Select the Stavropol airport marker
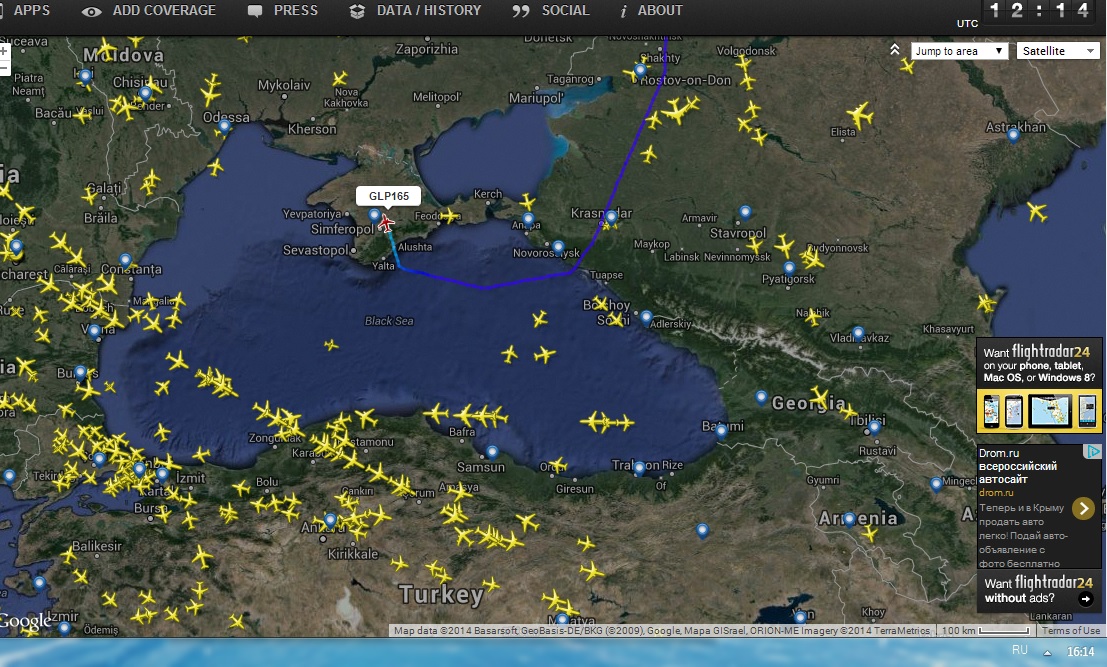 click(745, 212)
